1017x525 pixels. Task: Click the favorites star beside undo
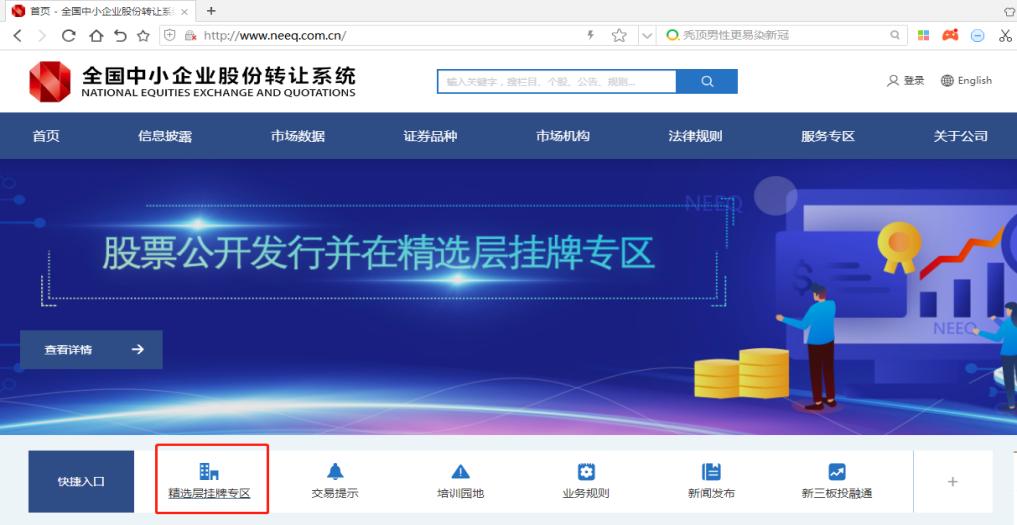point(143,36)
